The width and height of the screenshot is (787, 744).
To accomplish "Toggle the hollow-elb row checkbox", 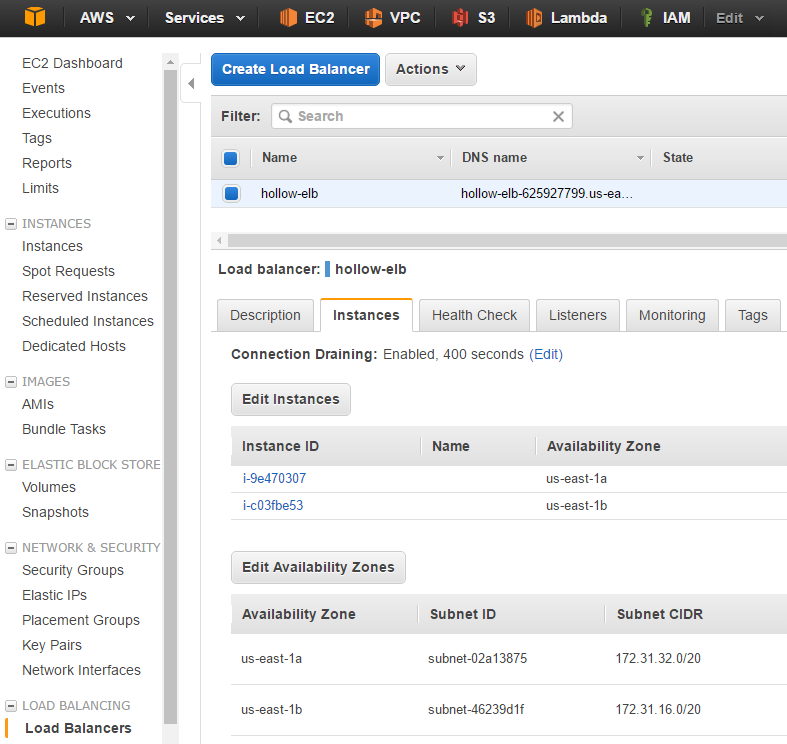I will [231, 193].
